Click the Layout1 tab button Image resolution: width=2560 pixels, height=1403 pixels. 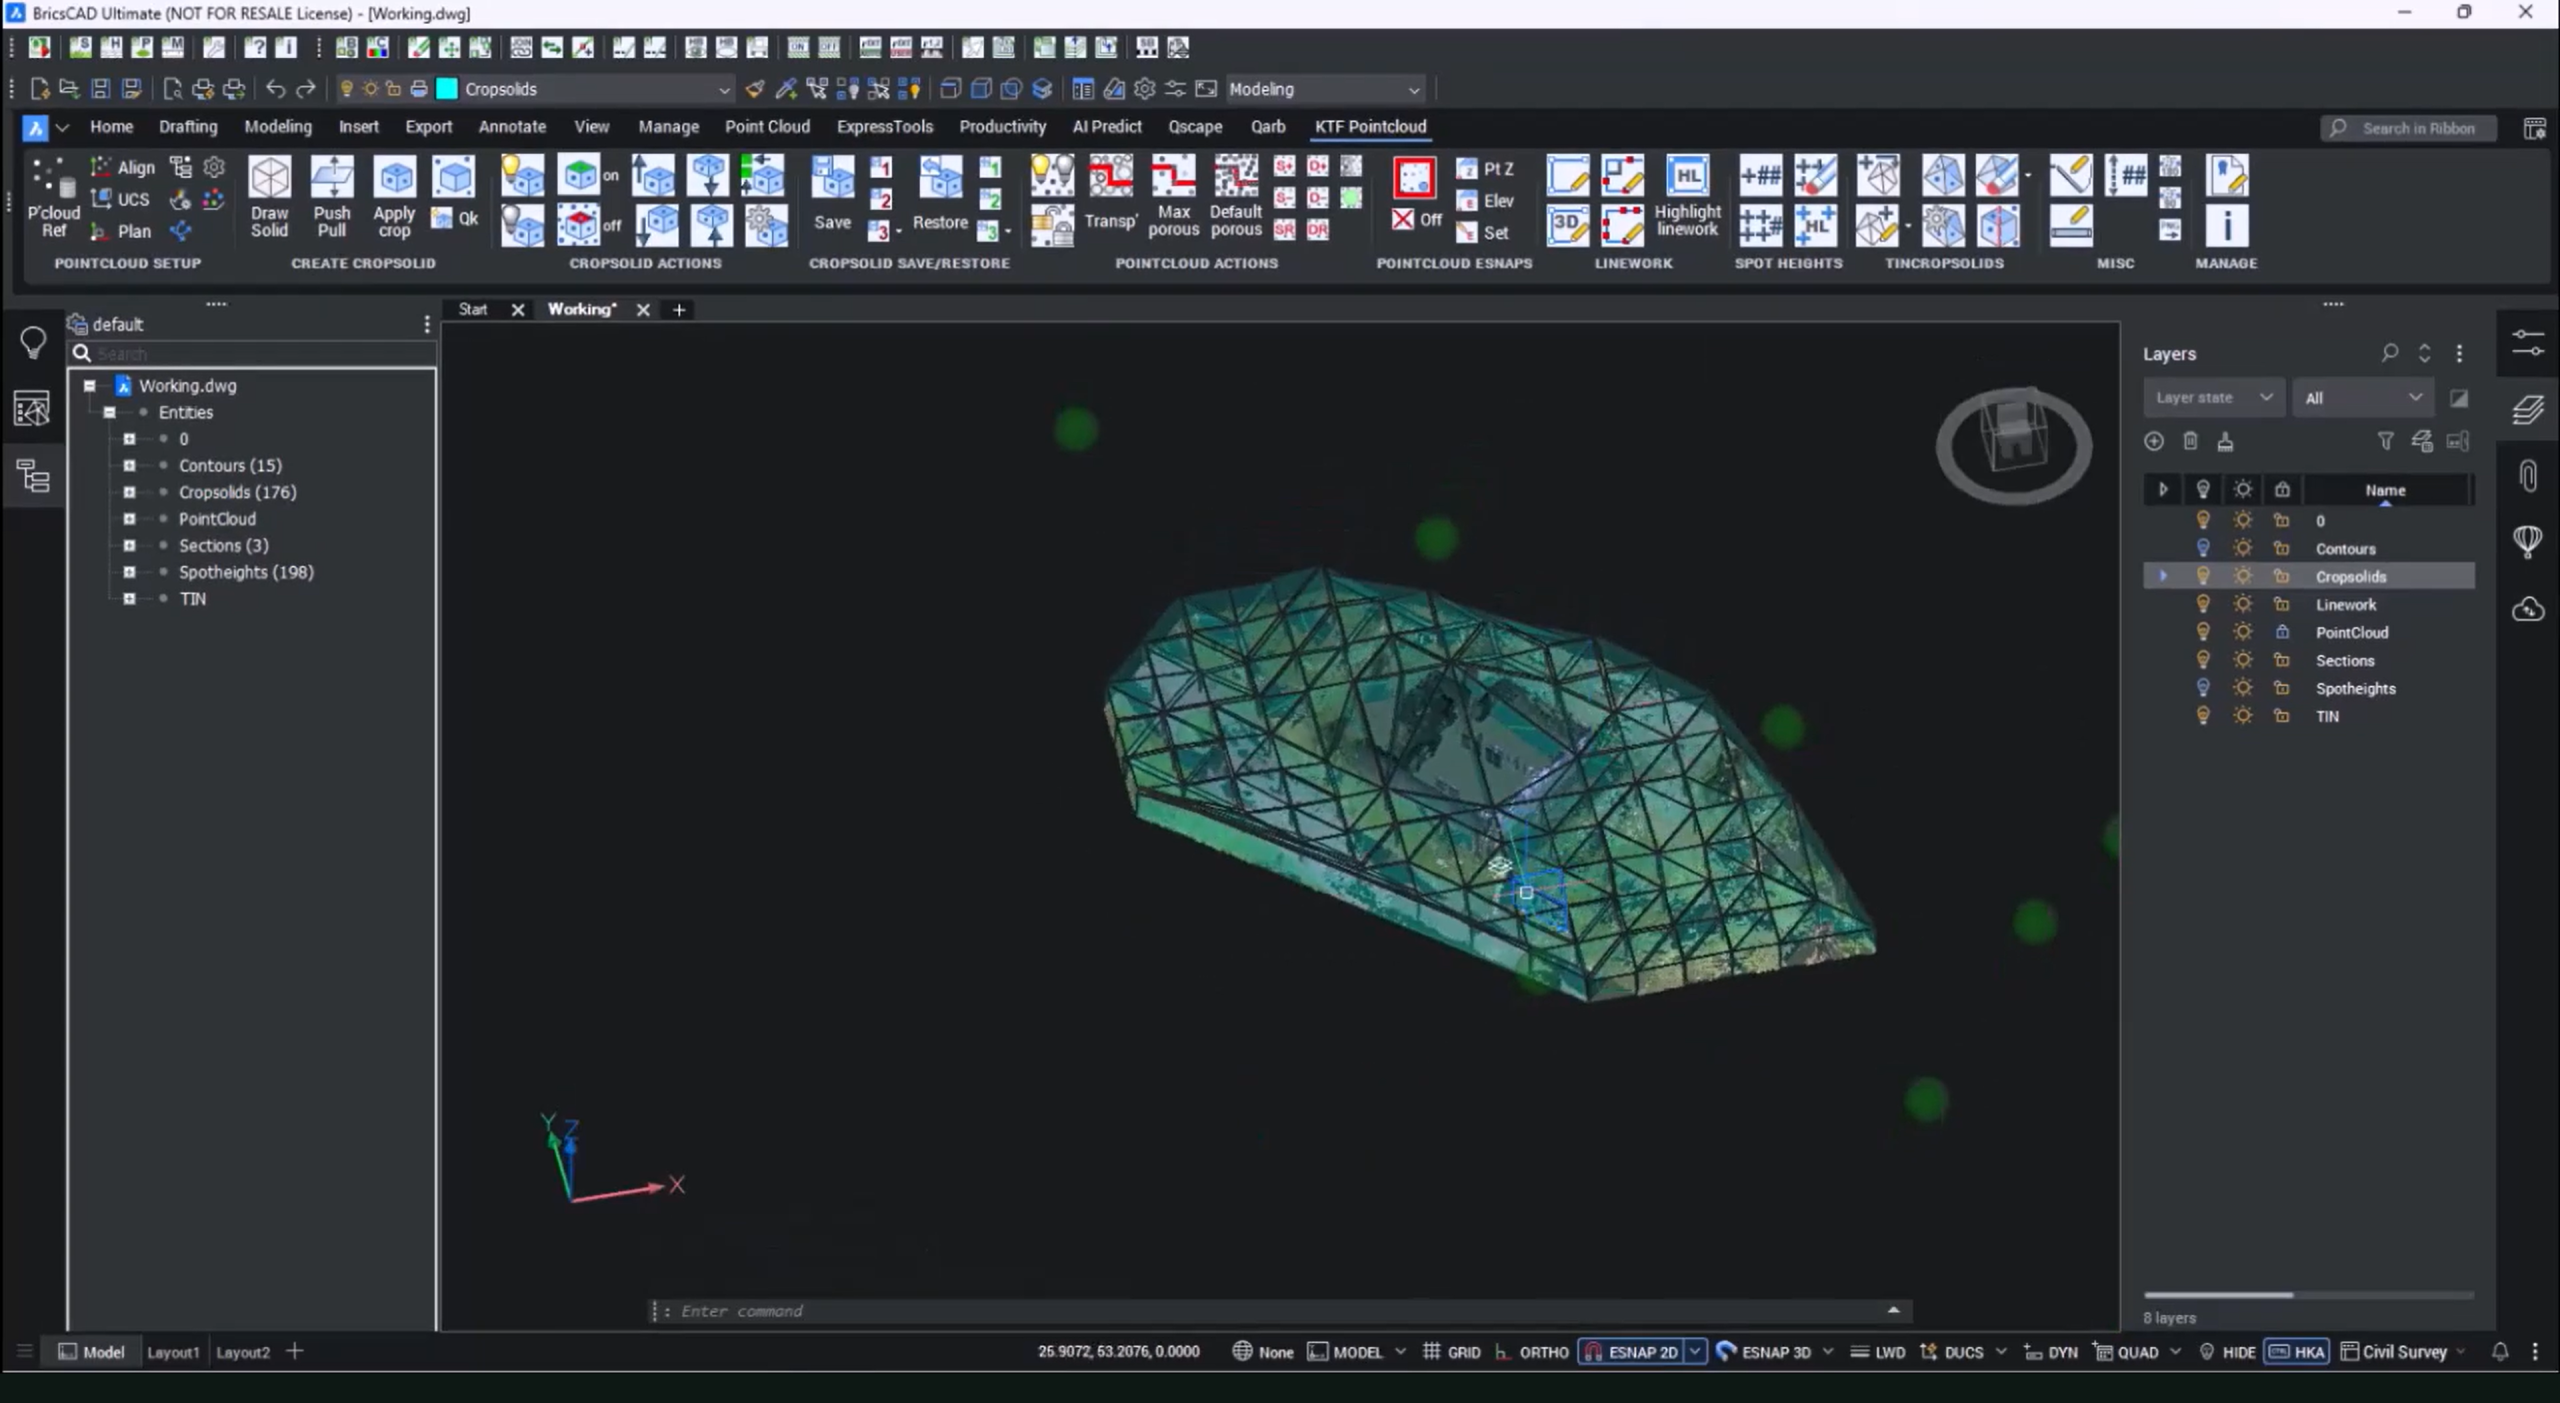(x=173, y=1352)
